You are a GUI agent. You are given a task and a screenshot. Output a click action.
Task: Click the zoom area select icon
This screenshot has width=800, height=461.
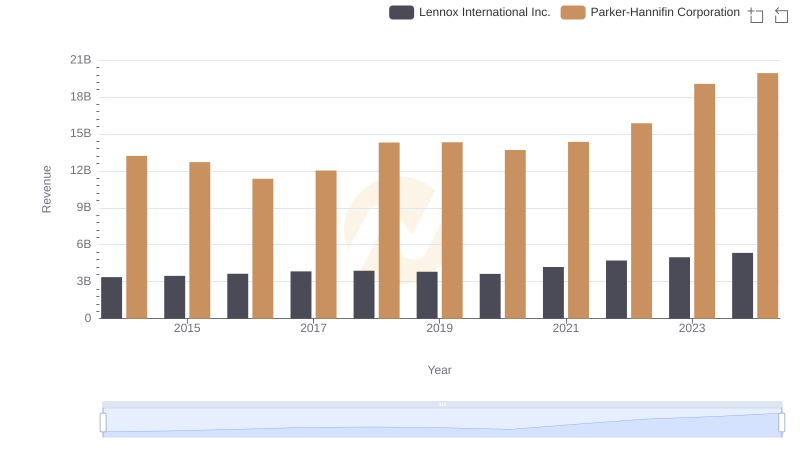pos(756,15)
